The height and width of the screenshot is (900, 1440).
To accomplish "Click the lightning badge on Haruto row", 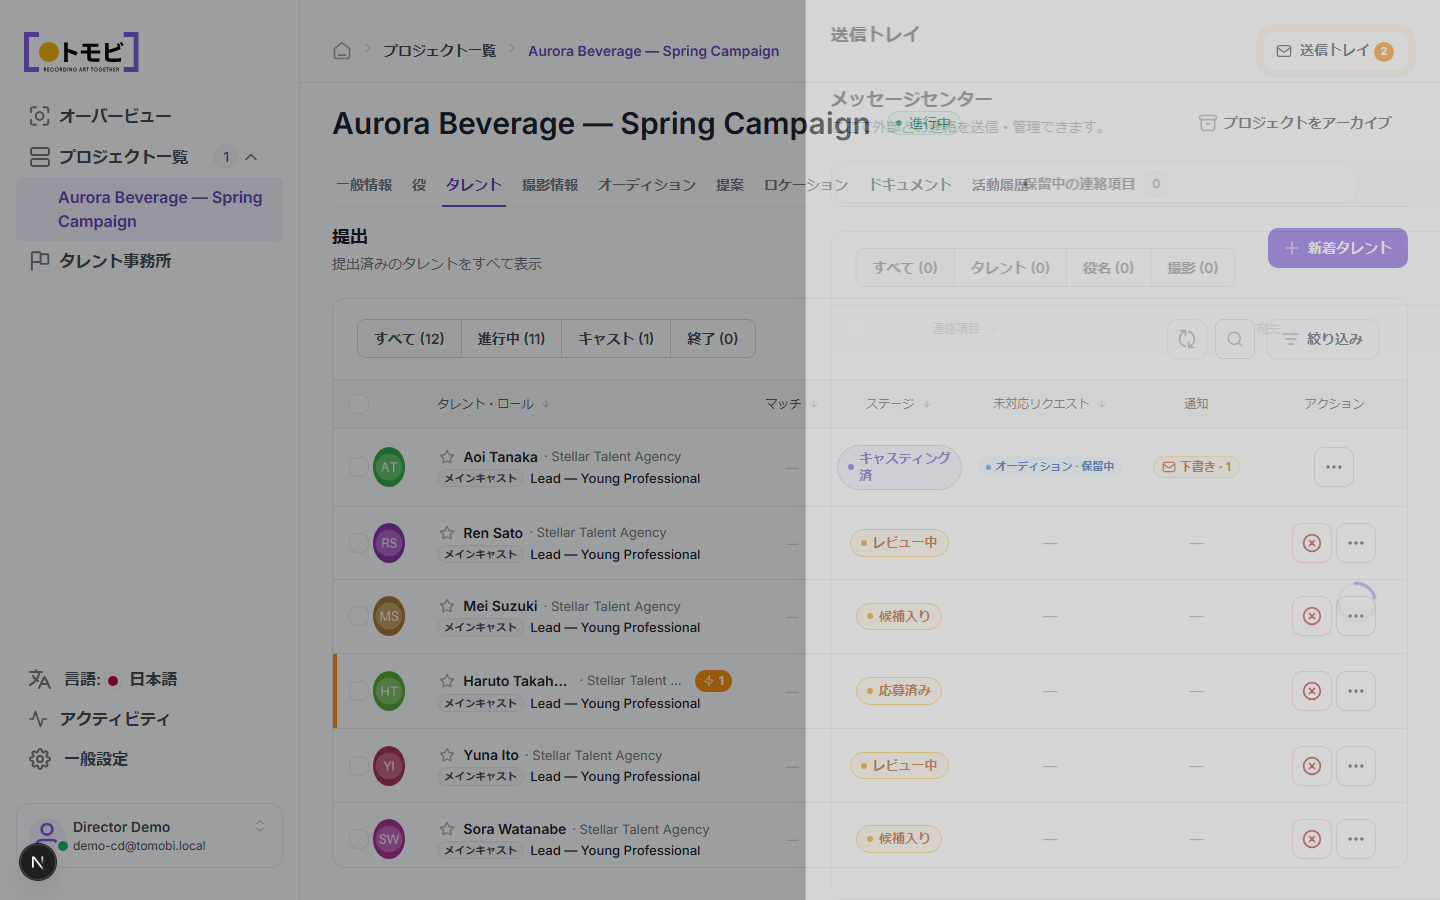I will pyautogui.click(x=714, y=681).
